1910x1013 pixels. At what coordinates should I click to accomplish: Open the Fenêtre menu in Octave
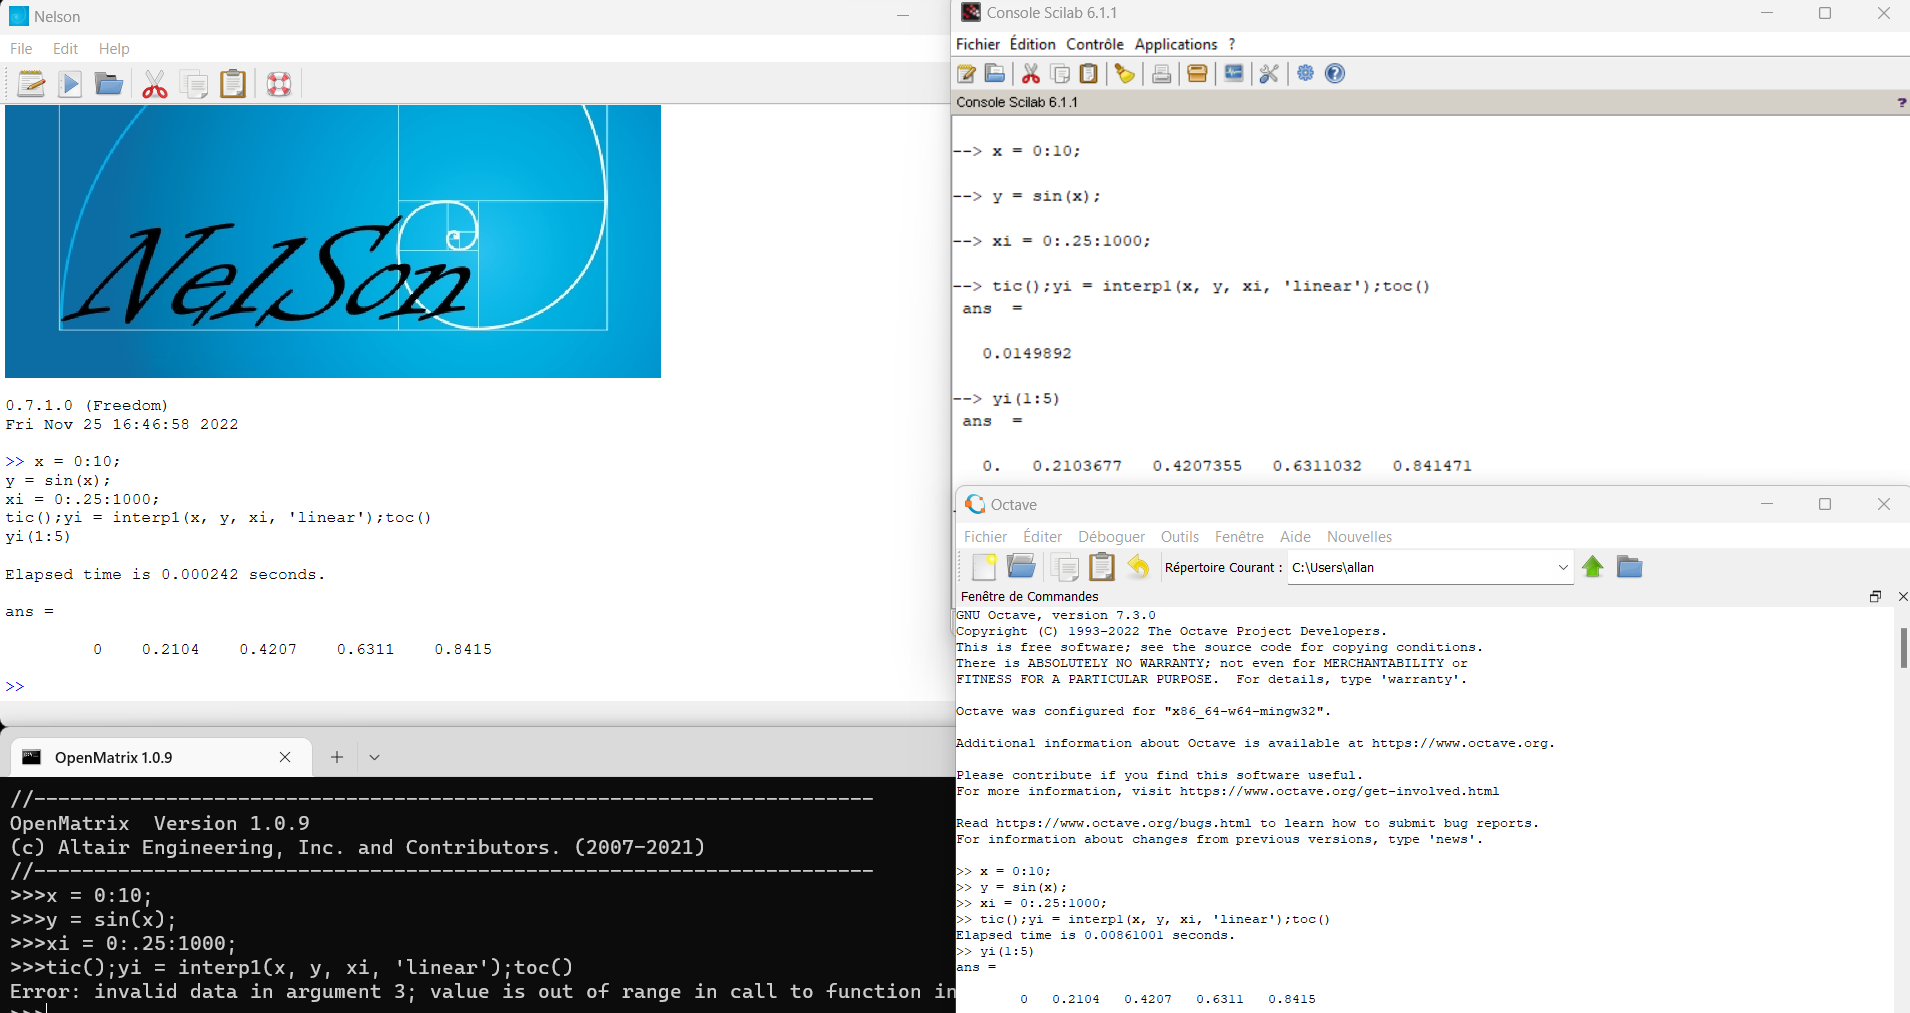1238,537
